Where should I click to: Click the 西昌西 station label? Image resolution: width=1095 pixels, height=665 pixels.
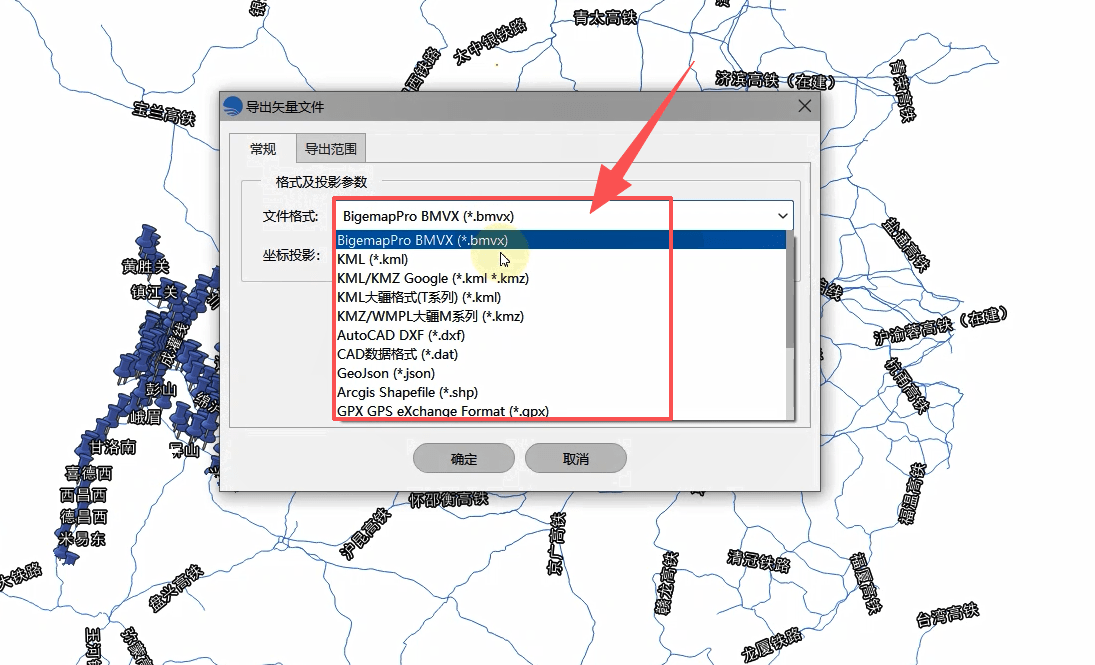[x=84, y=495]
